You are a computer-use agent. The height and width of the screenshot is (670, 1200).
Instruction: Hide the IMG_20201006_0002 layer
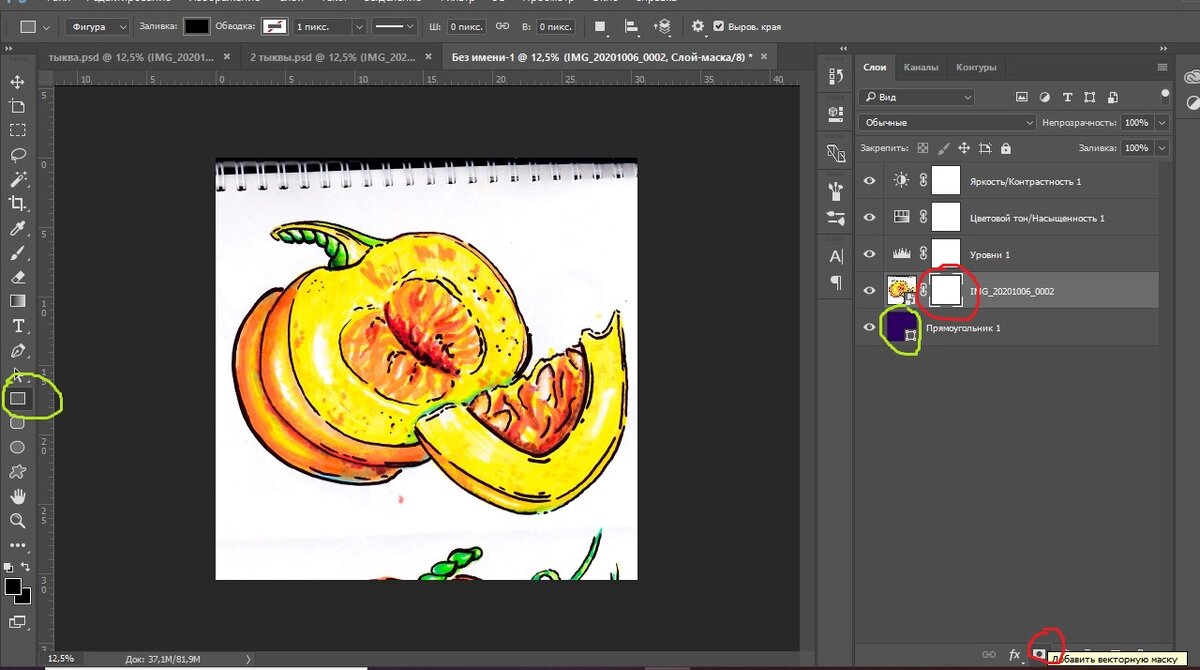pyautogui.click(x=869, y=291)
